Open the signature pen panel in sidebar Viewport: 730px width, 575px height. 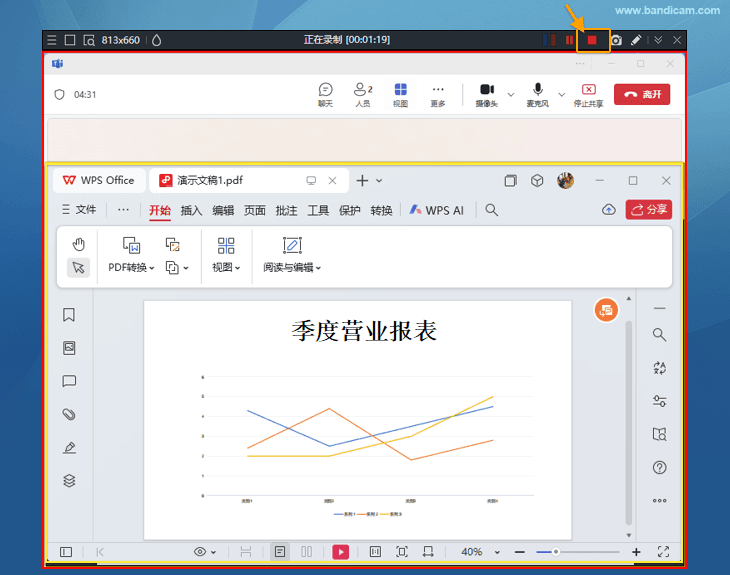[x=69, y=447]
